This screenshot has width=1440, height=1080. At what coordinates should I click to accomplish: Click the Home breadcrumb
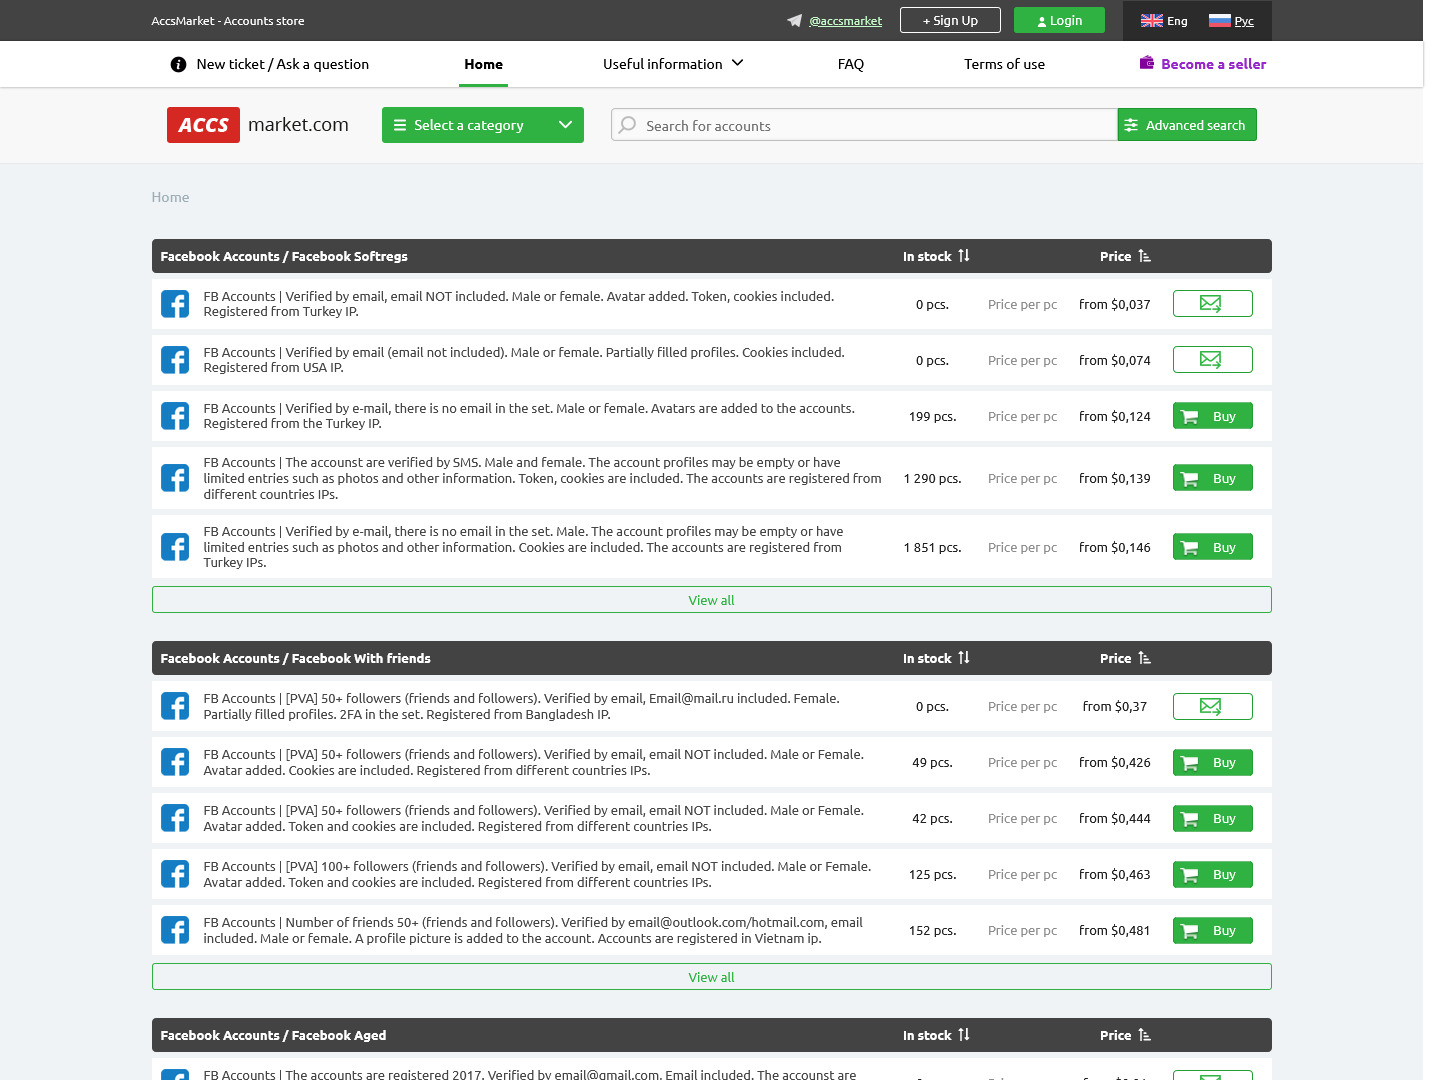pyautogui.click(x=170, y=197)
